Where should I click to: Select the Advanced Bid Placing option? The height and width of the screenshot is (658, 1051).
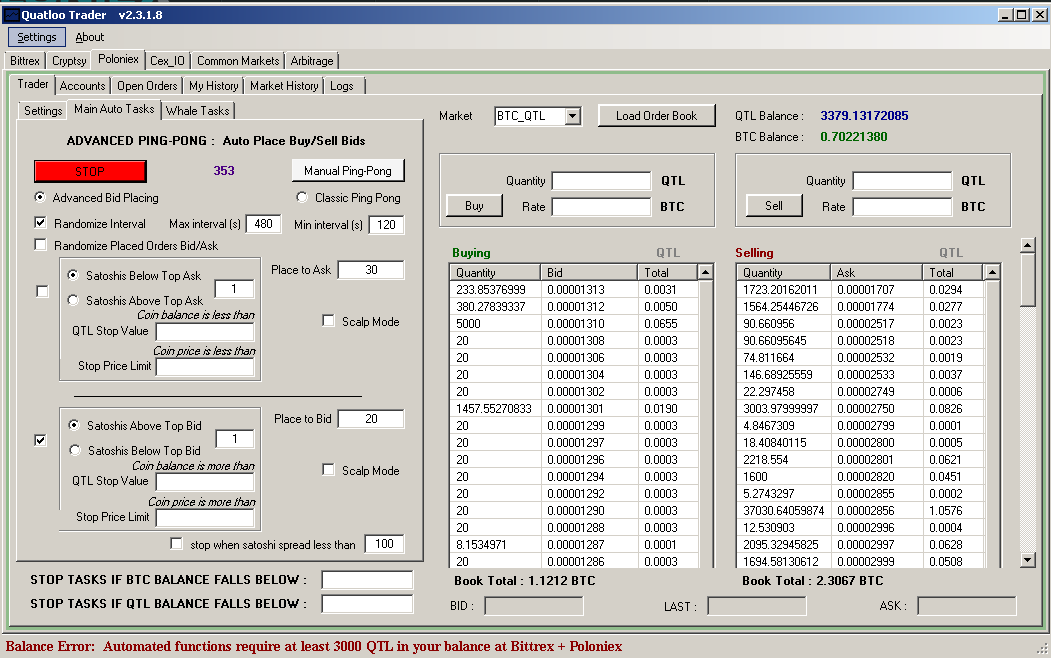40,198
